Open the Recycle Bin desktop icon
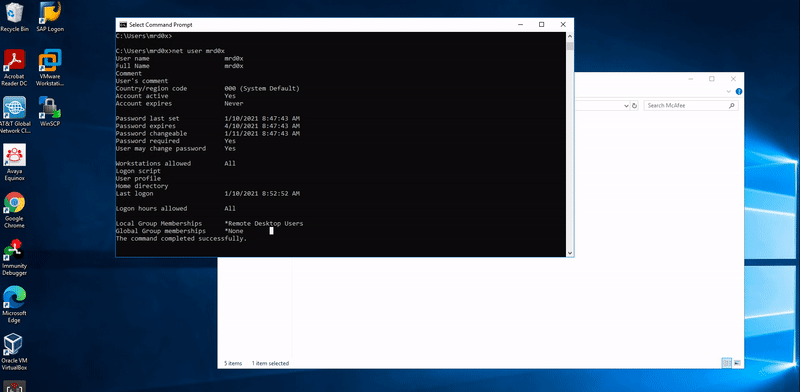800x392 pixels. 14,16
